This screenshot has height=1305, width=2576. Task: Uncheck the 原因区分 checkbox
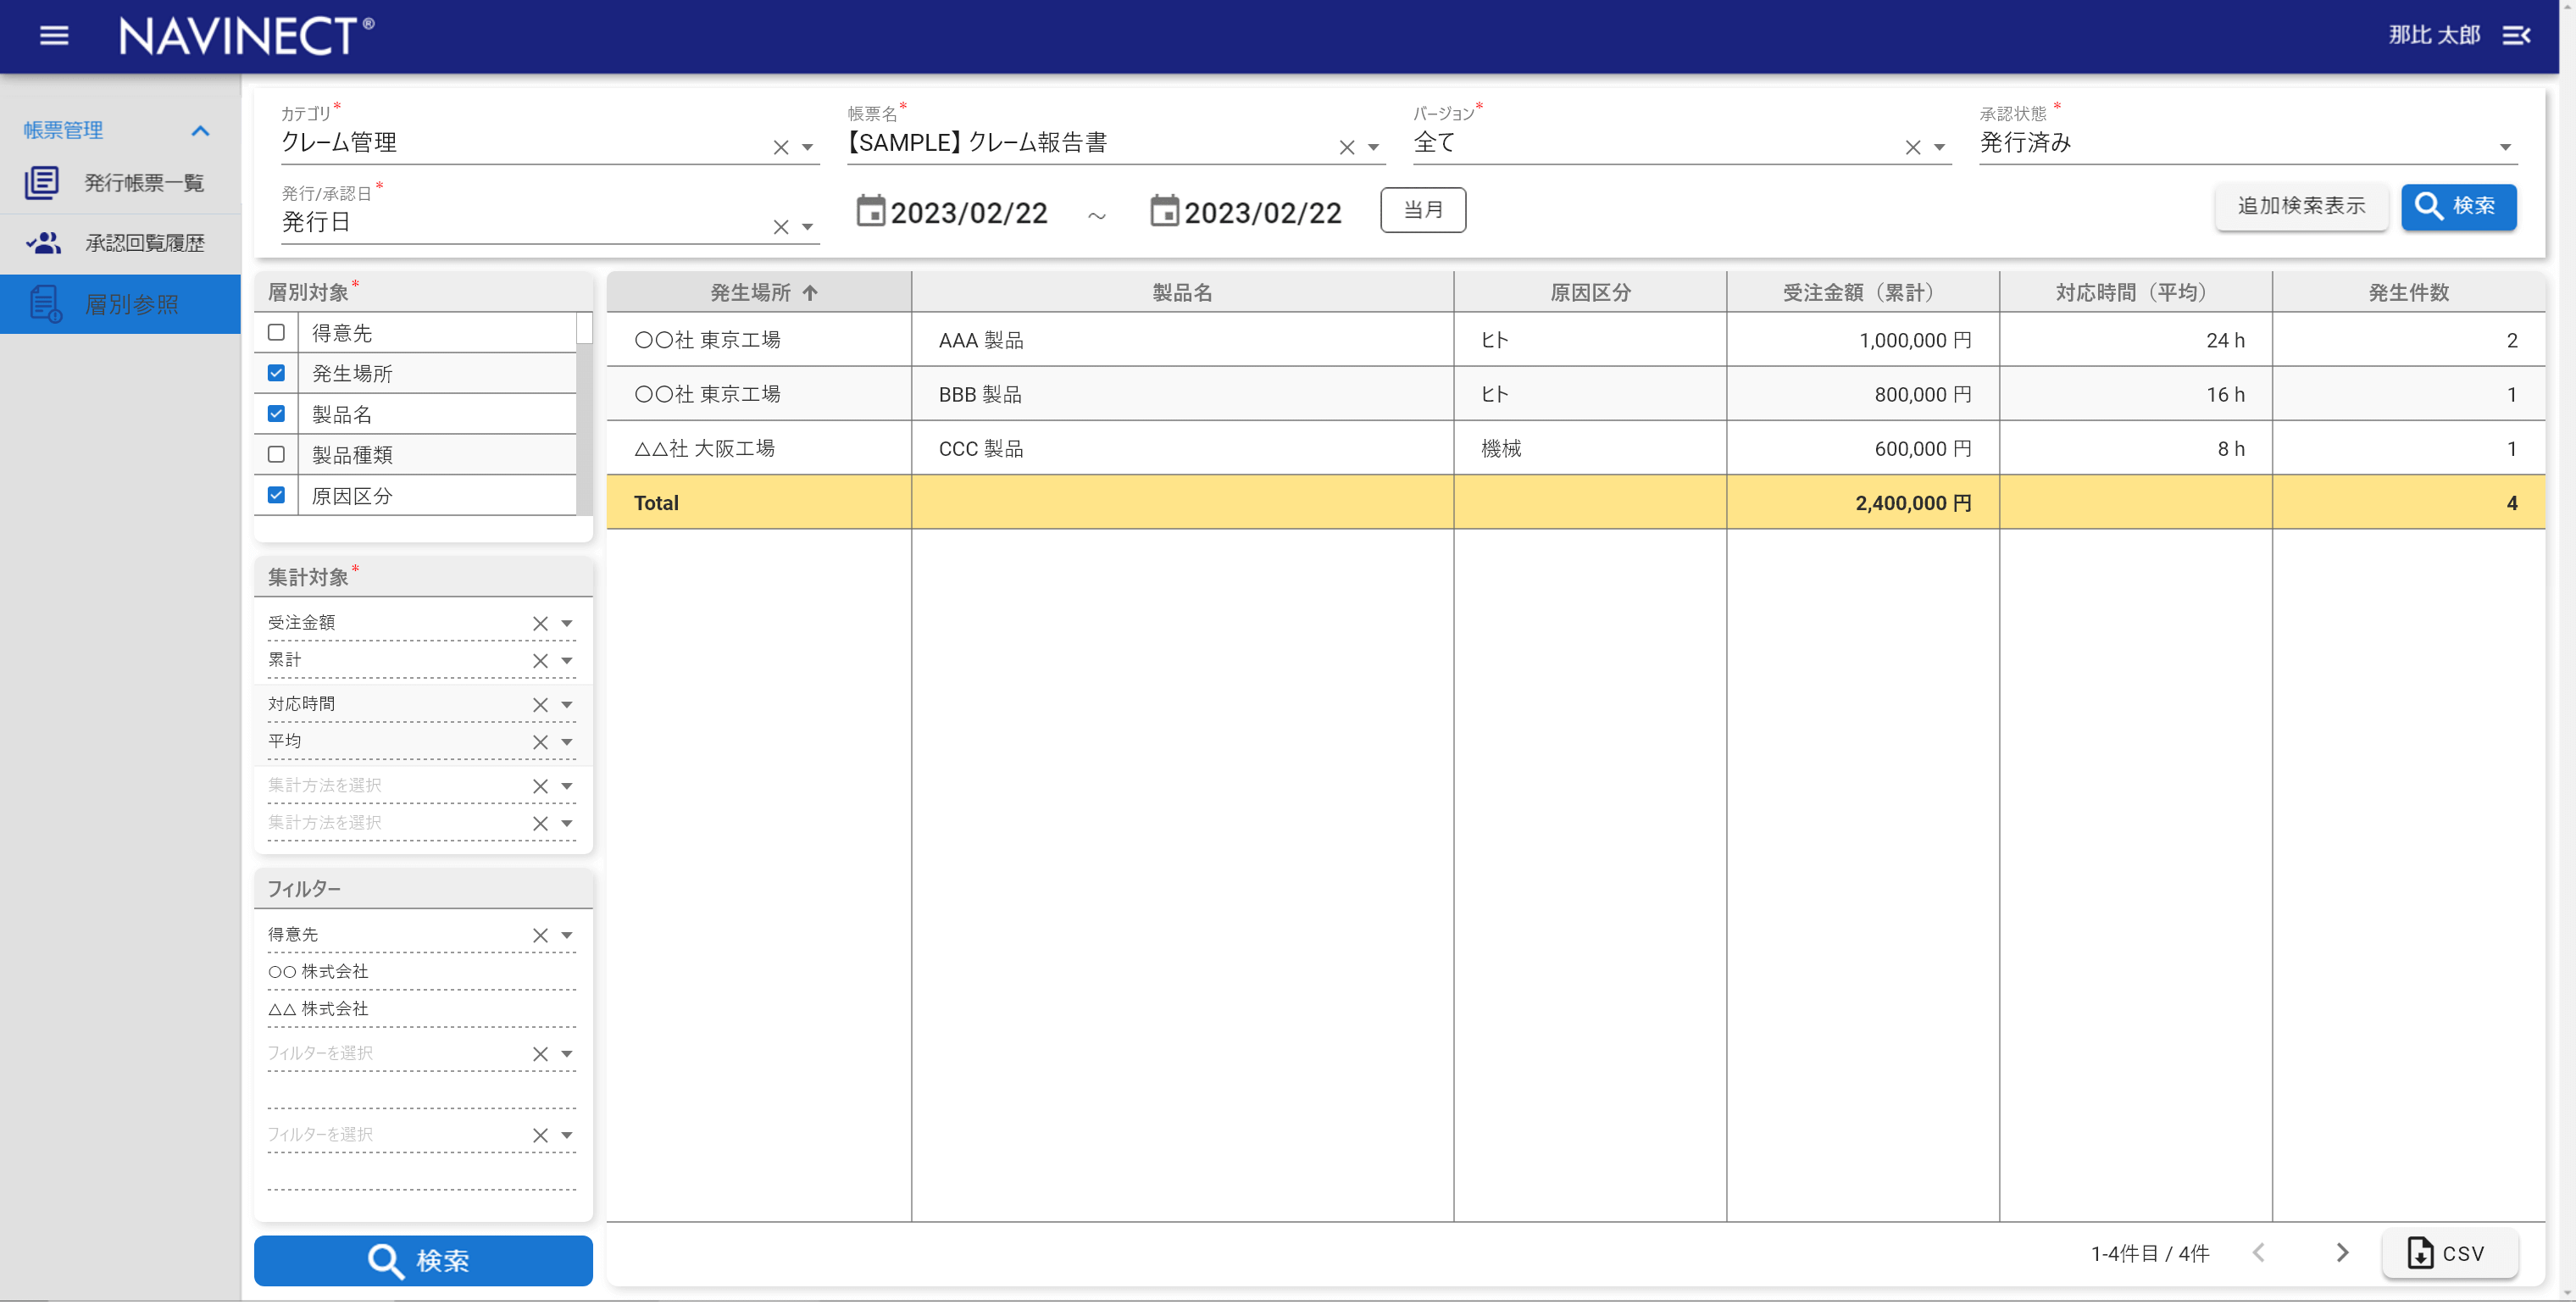[x=276, y=495]
